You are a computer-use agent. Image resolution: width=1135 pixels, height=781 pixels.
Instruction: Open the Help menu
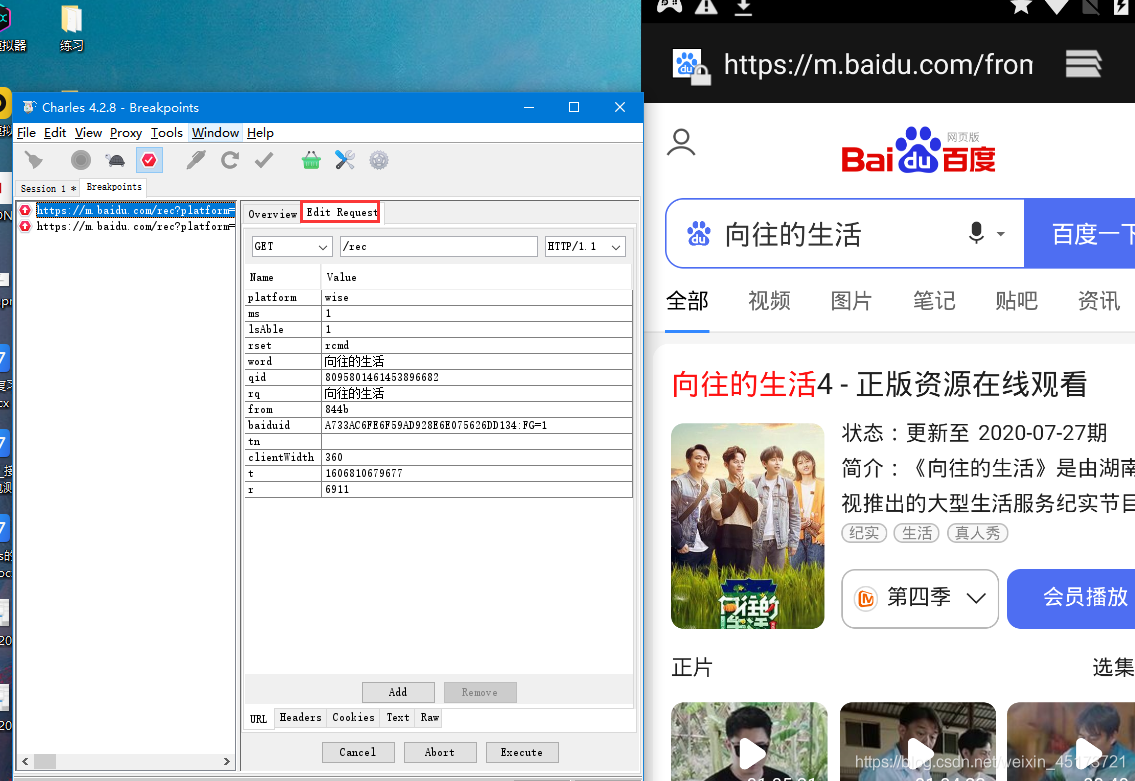pyautogui.click(x=260, y=132)
